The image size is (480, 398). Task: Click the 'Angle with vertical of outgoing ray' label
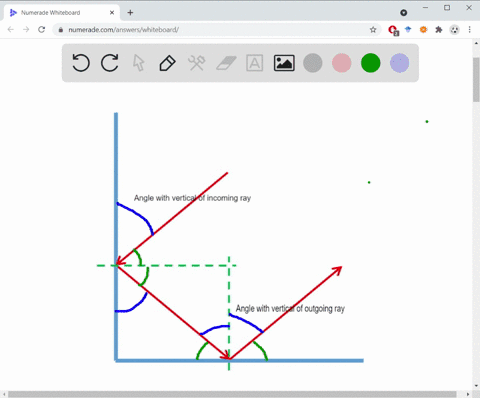point(290,309)
